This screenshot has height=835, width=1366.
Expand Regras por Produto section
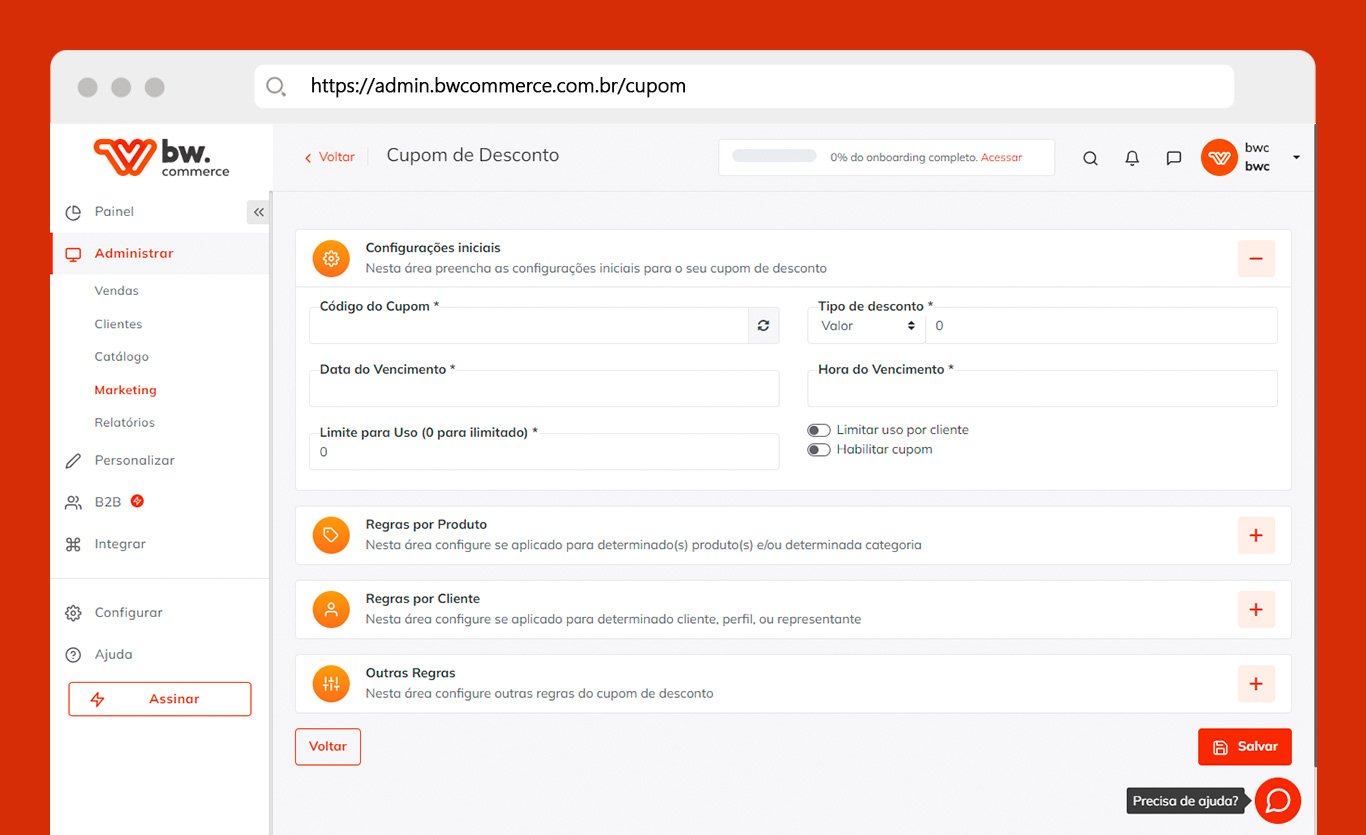coord(1256,535)
